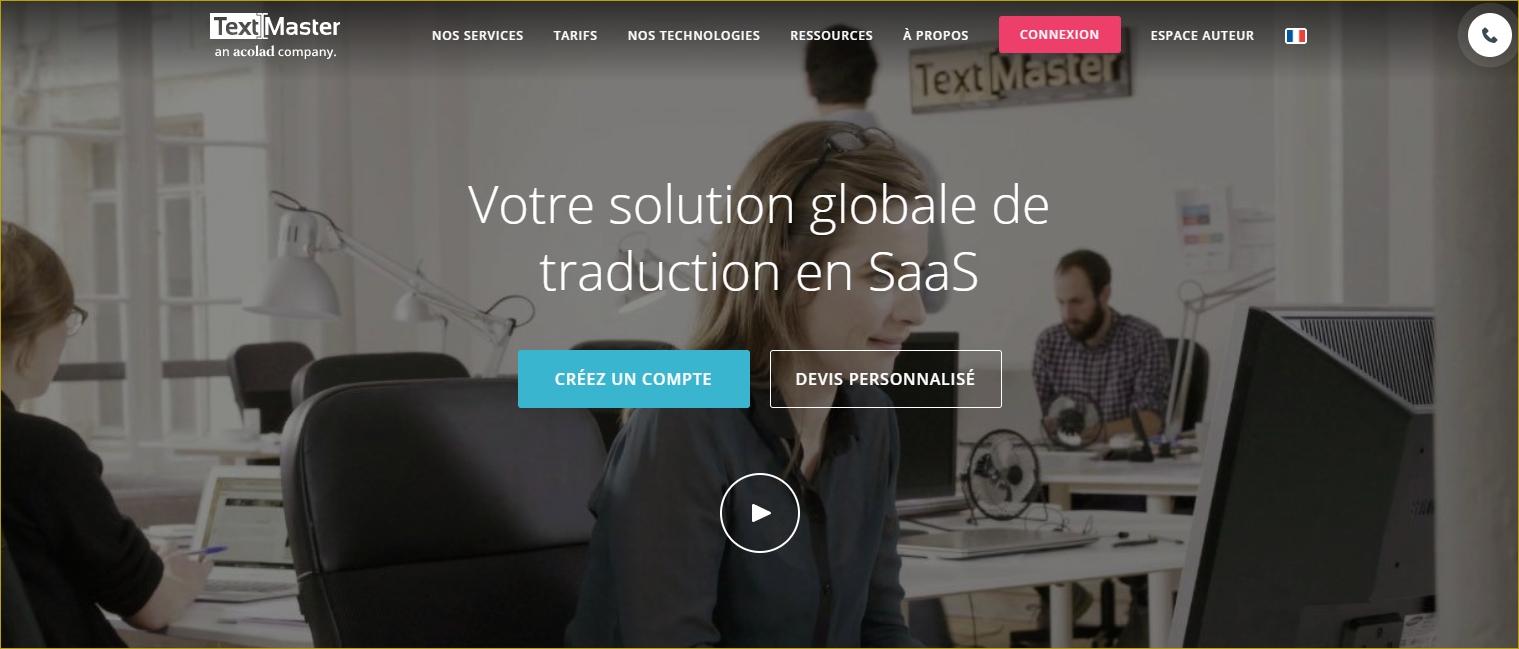Click the "traduction en SaaS" headline line

click(759, 273)
